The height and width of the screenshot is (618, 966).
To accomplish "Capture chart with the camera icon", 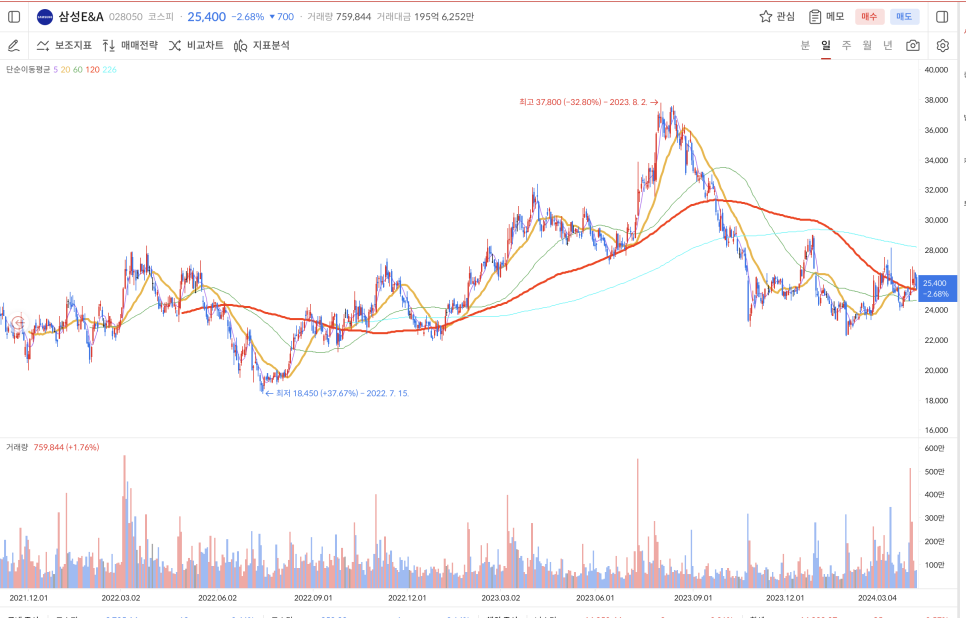I will (x=913, y=46).
